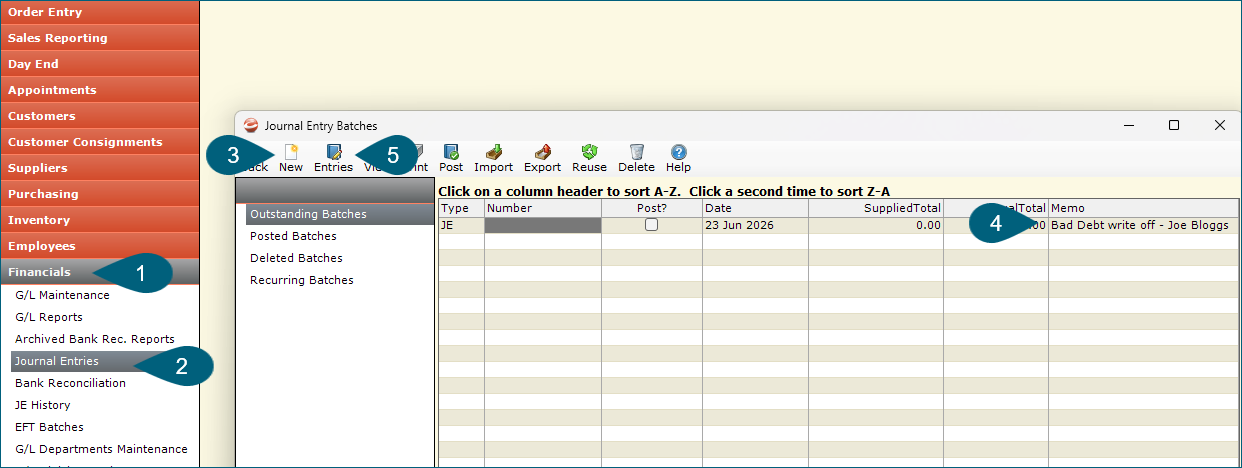The image size is (1242, 468).
Task: Click the Post toolbar icon
Action: [x=451, y=158]
